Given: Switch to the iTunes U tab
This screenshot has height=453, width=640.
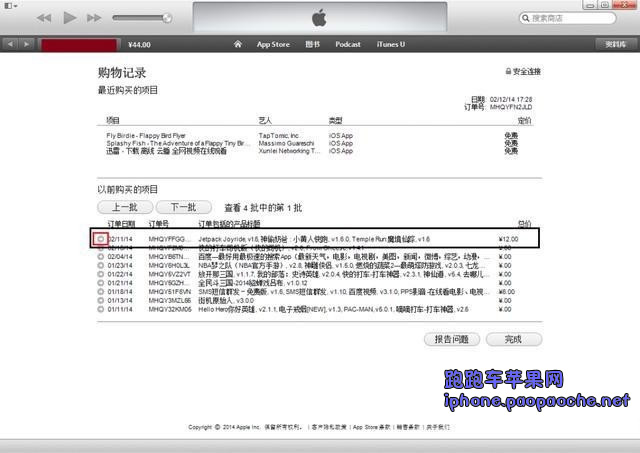Looking at the screenshot, I should coord(391,44).
